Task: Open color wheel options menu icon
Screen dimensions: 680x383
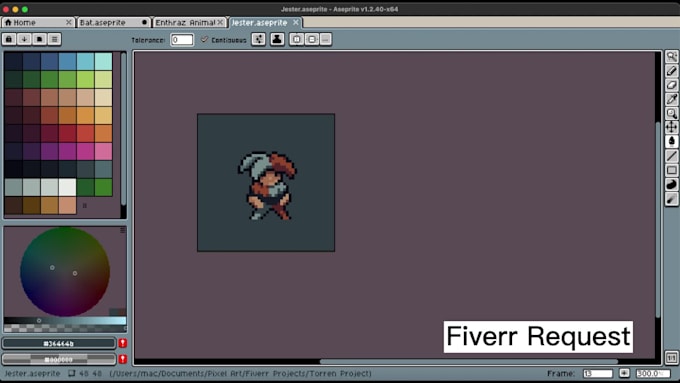Action: point(123,230)
